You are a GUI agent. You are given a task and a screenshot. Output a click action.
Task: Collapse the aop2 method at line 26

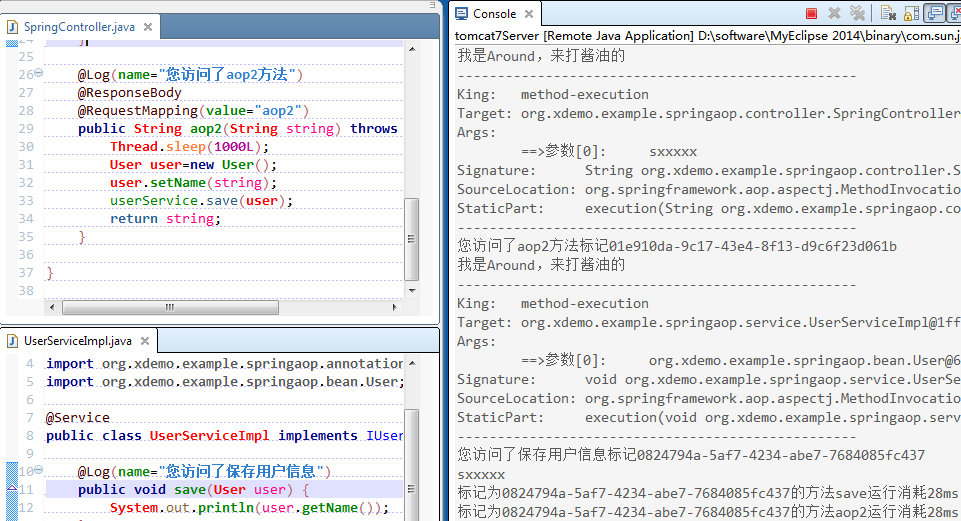[39, 73]
